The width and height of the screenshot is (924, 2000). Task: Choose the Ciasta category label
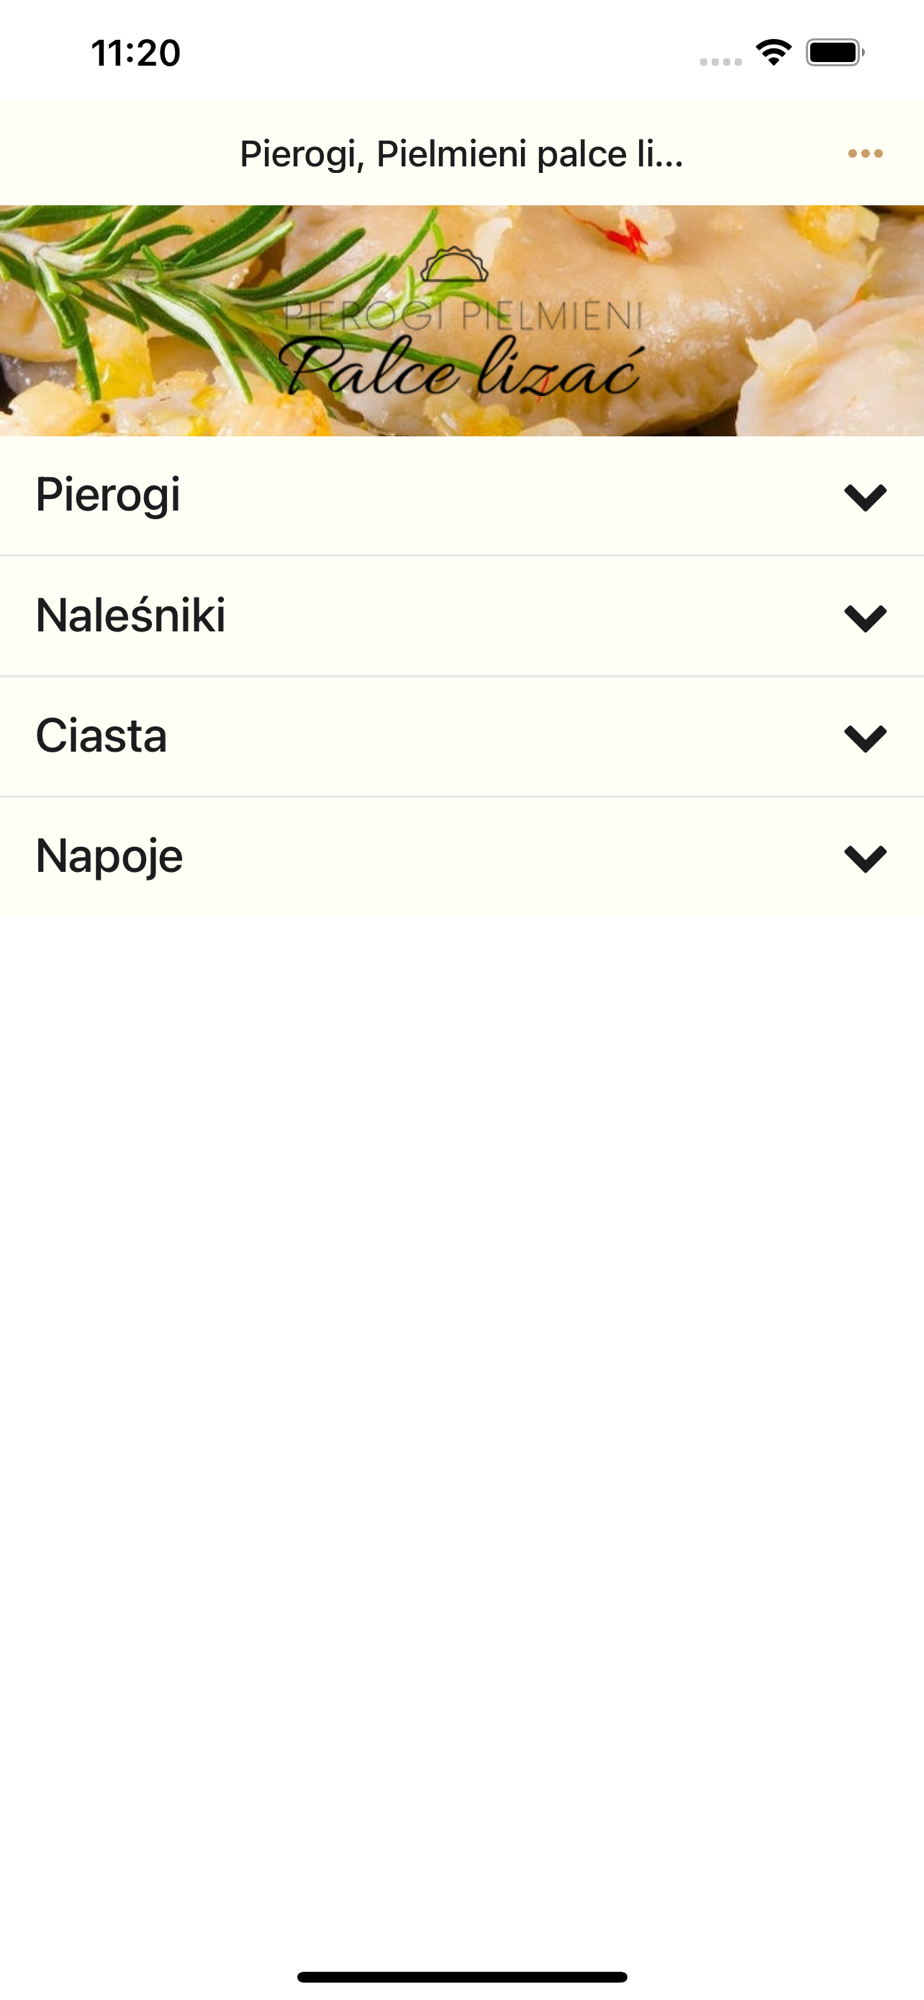(101, 736)
